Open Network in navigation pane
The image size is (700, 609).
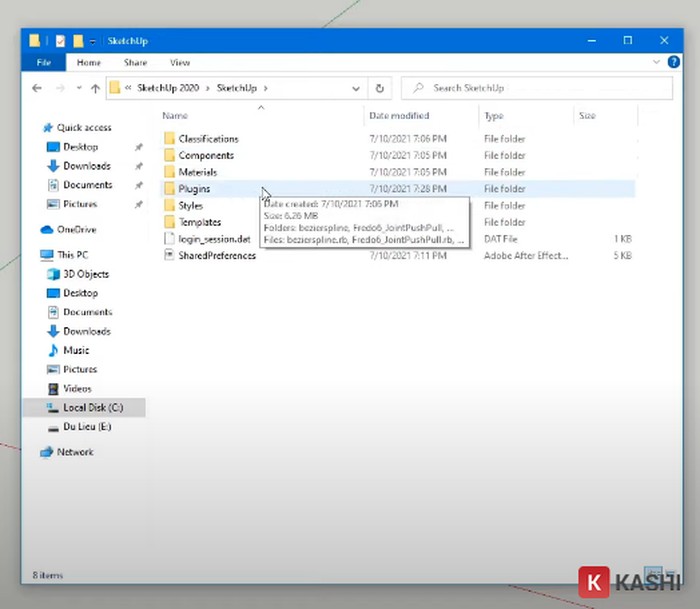tap(75, 452)
